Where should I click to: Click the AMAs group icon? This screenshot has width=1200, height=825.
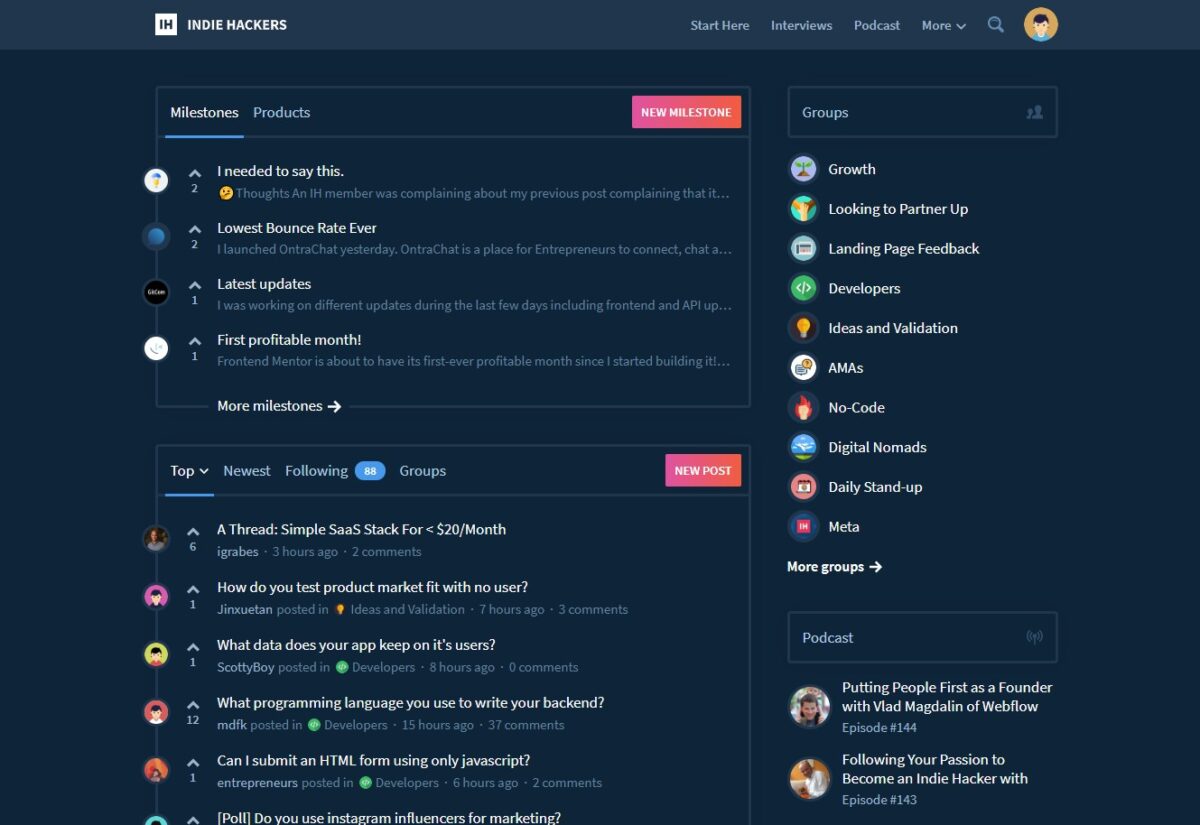[x=802, y=367]
